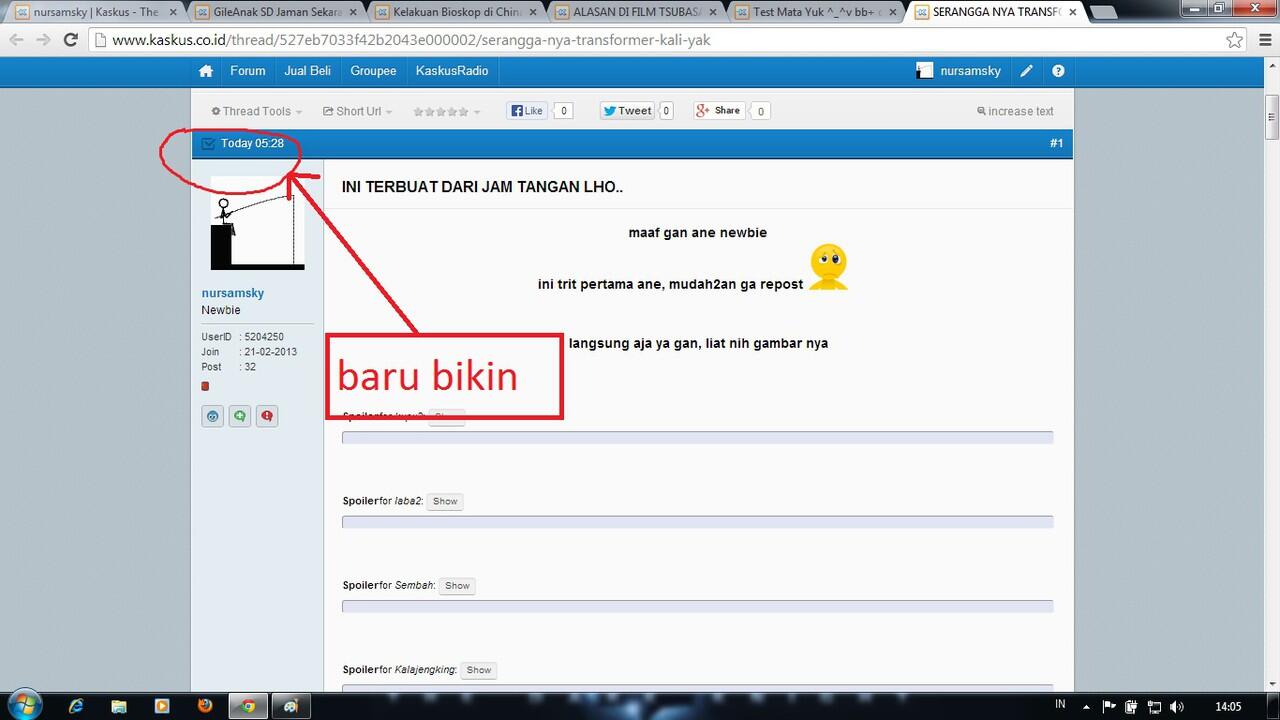Open the Jual Beli menu item
This screenshot has width=1280, height=720.
pyautogui.click(x=308, y=71)
